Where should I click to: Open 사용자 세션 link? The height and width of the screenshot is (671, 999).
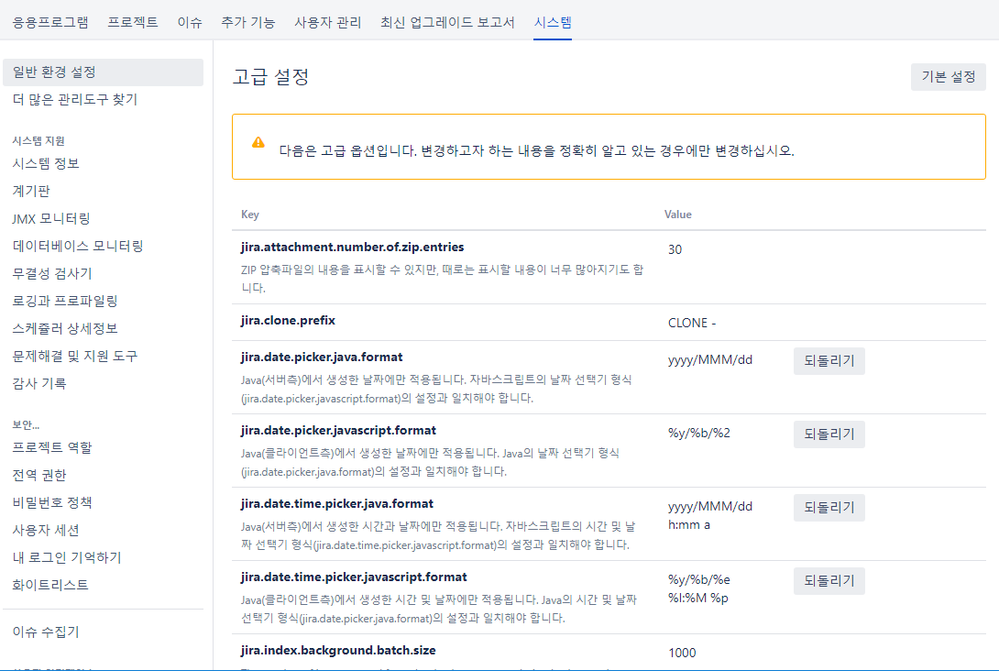click(46, 530)
